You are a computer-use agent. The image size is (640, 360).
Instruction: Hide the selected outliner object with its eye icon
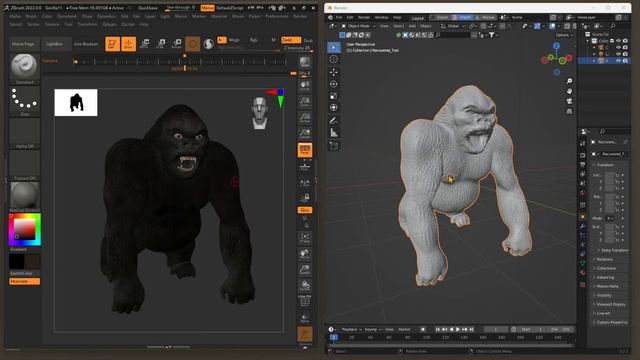[618, 60]
